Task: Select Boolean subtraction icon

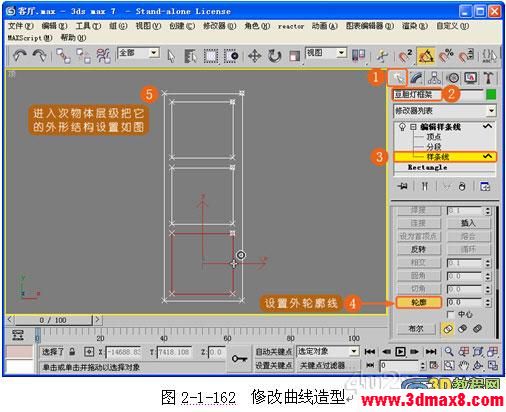Action: pos(462,329)
